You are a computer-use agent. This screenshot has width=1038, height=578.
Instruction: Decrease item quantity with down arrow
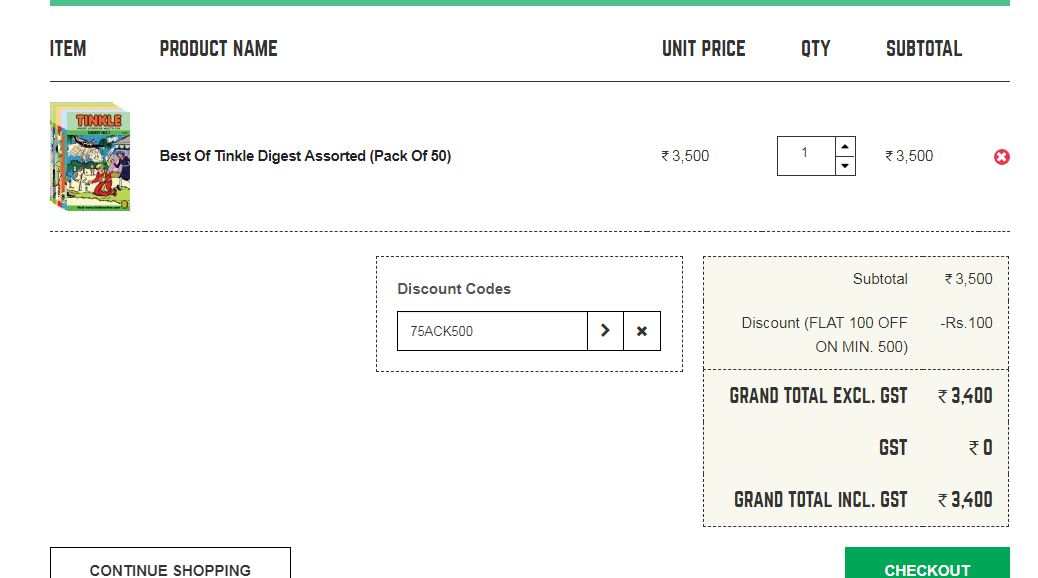845,166
